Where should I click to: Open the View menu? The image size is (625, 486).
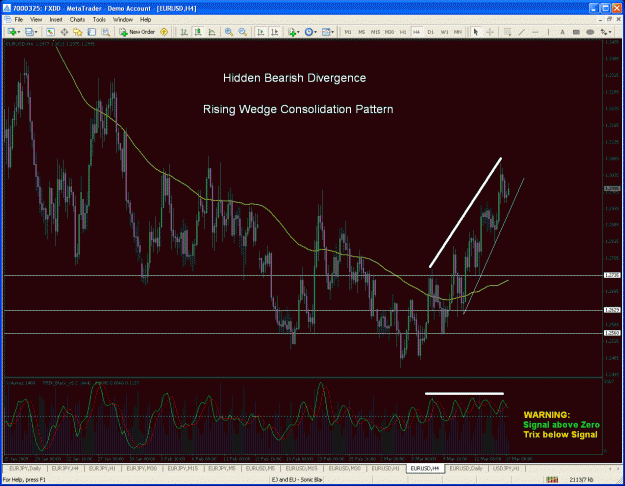point(36,20)
